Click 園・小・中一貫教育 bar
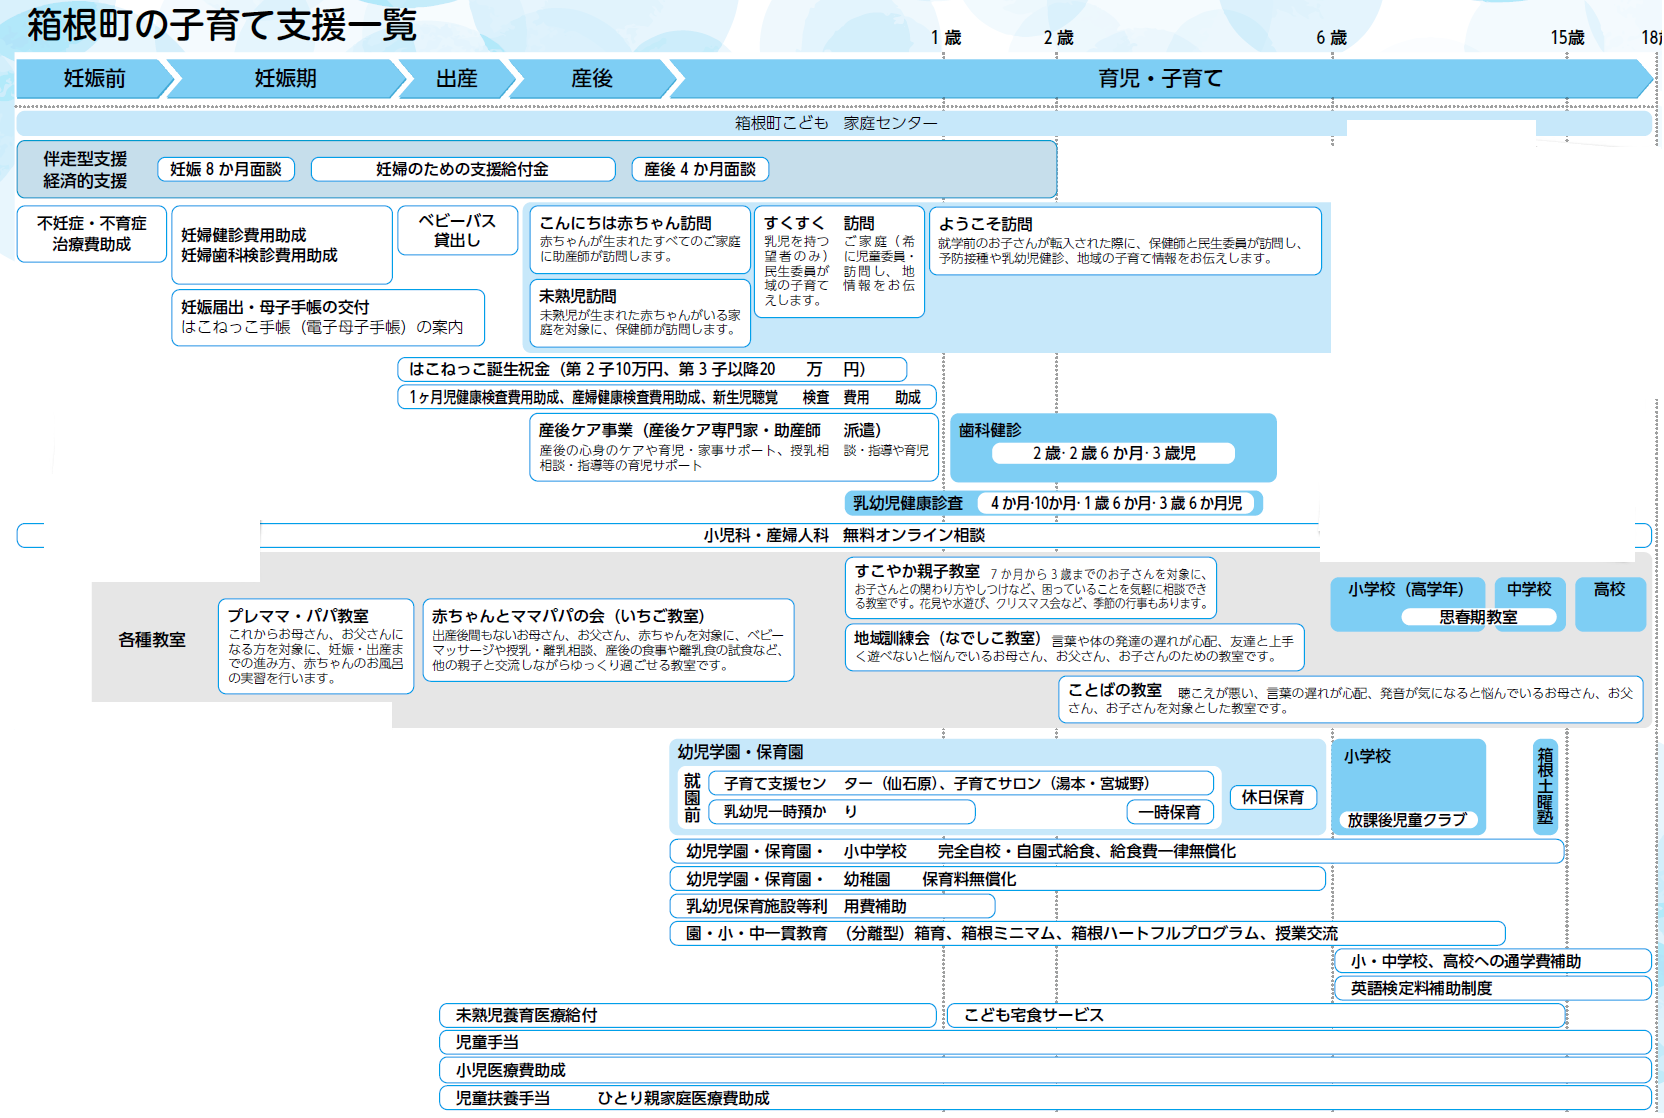This screenshot has width=1664, height=1118. [1088, 933]
